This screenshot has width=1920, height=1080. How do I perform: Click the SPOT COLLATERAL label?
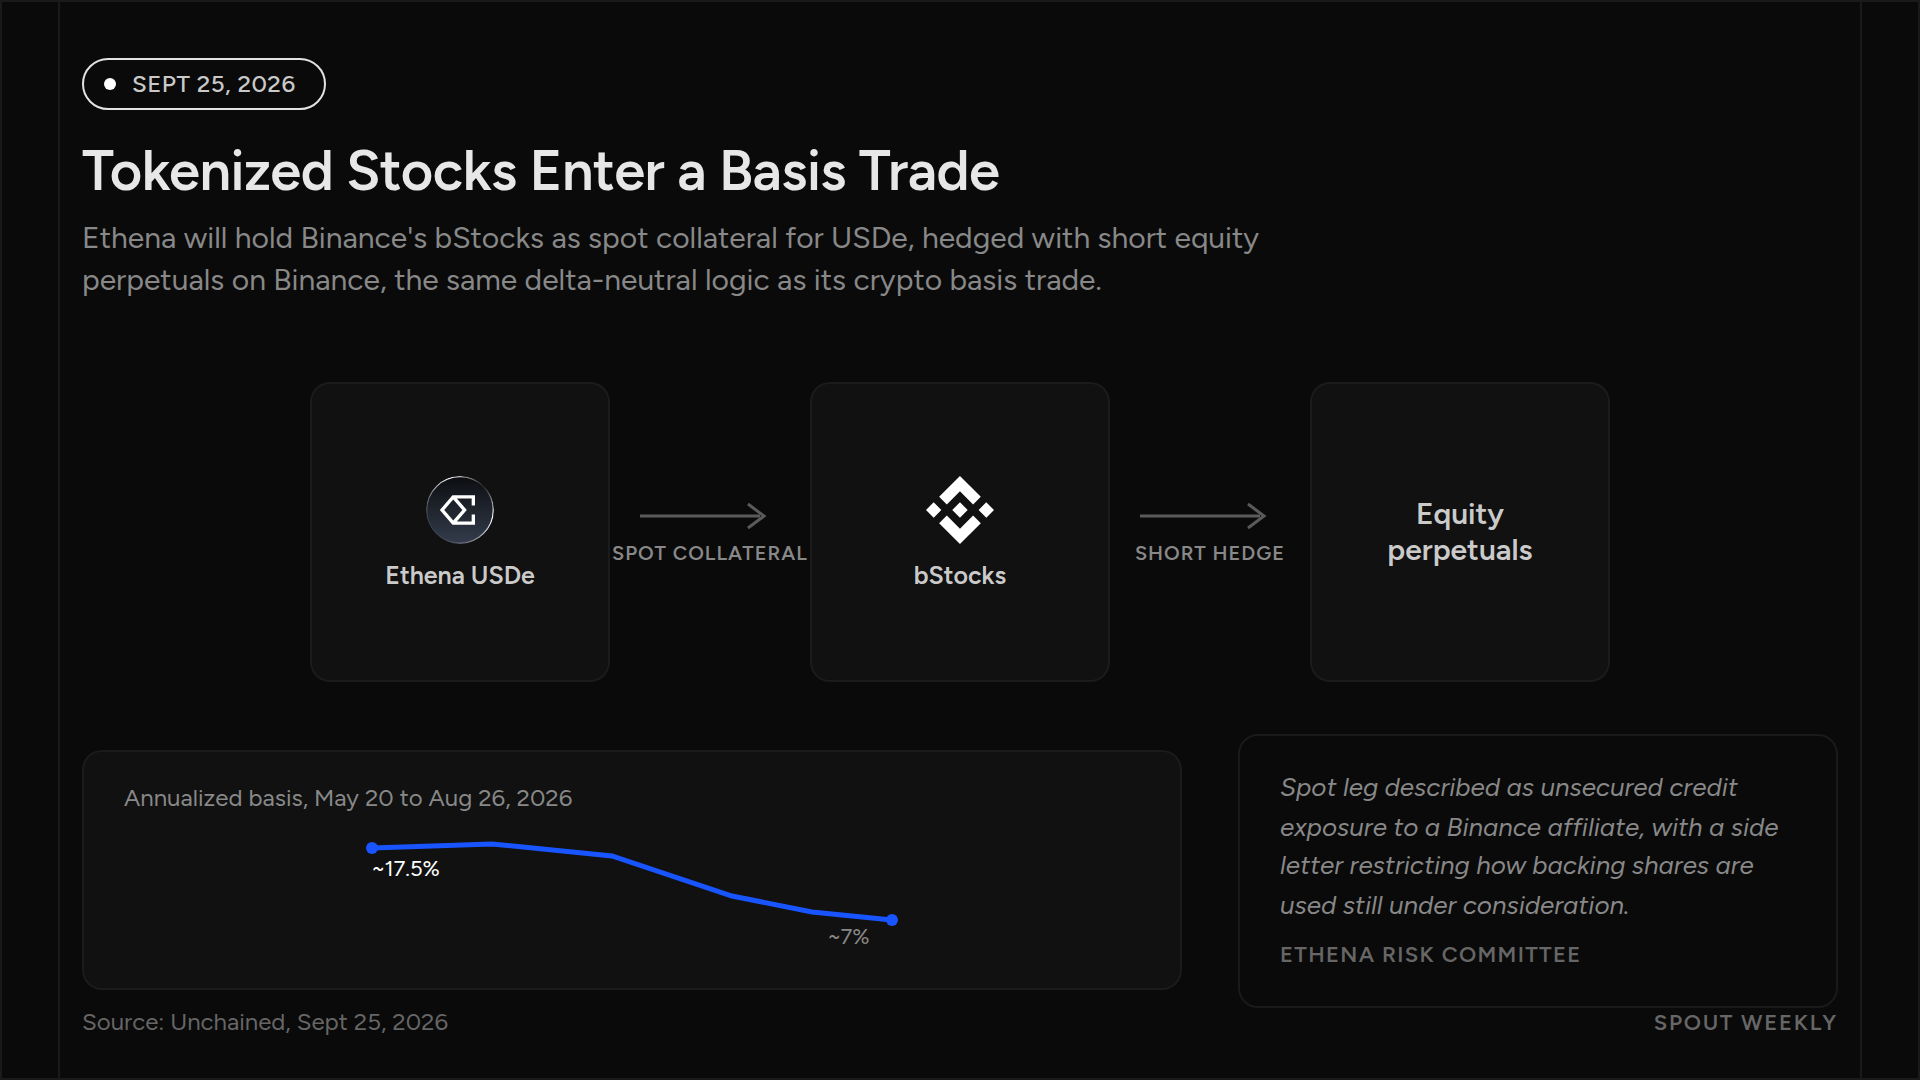pyautogui.click(x=709, y=553)
